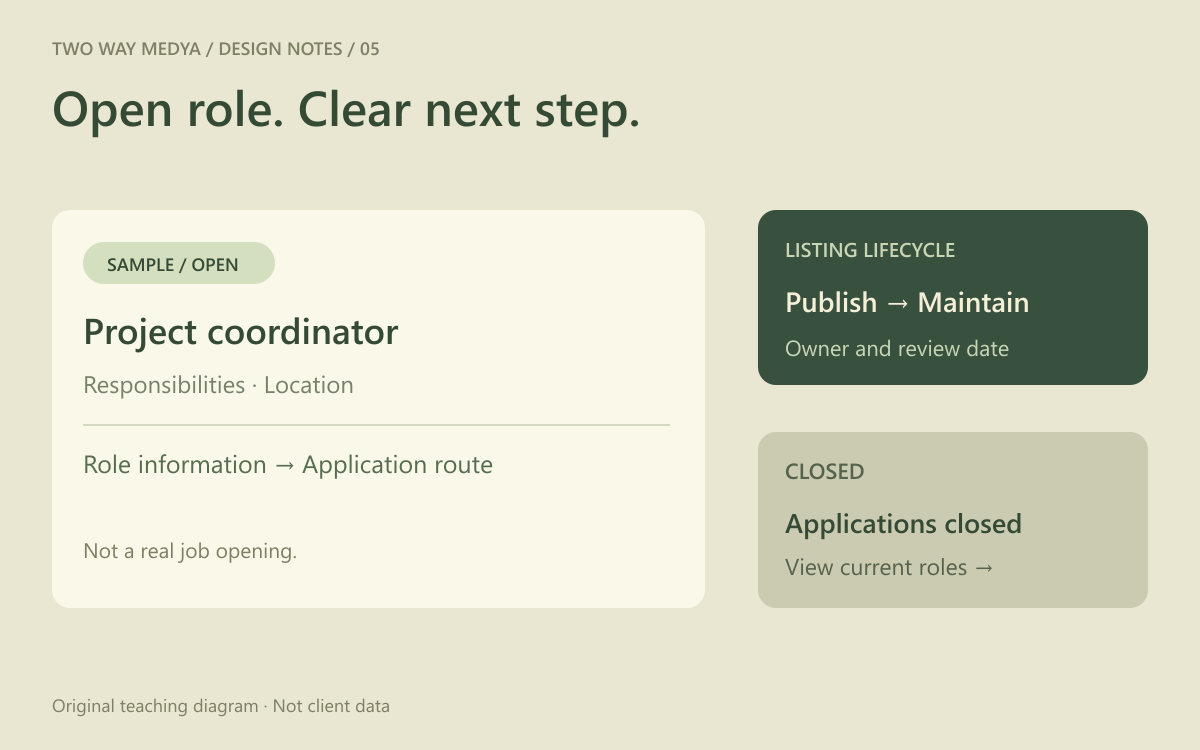Click the arrow in Role information → Application route
The width and height of the screenshot is (1200, 750).
pyautogui.click(x=284, y=466)
